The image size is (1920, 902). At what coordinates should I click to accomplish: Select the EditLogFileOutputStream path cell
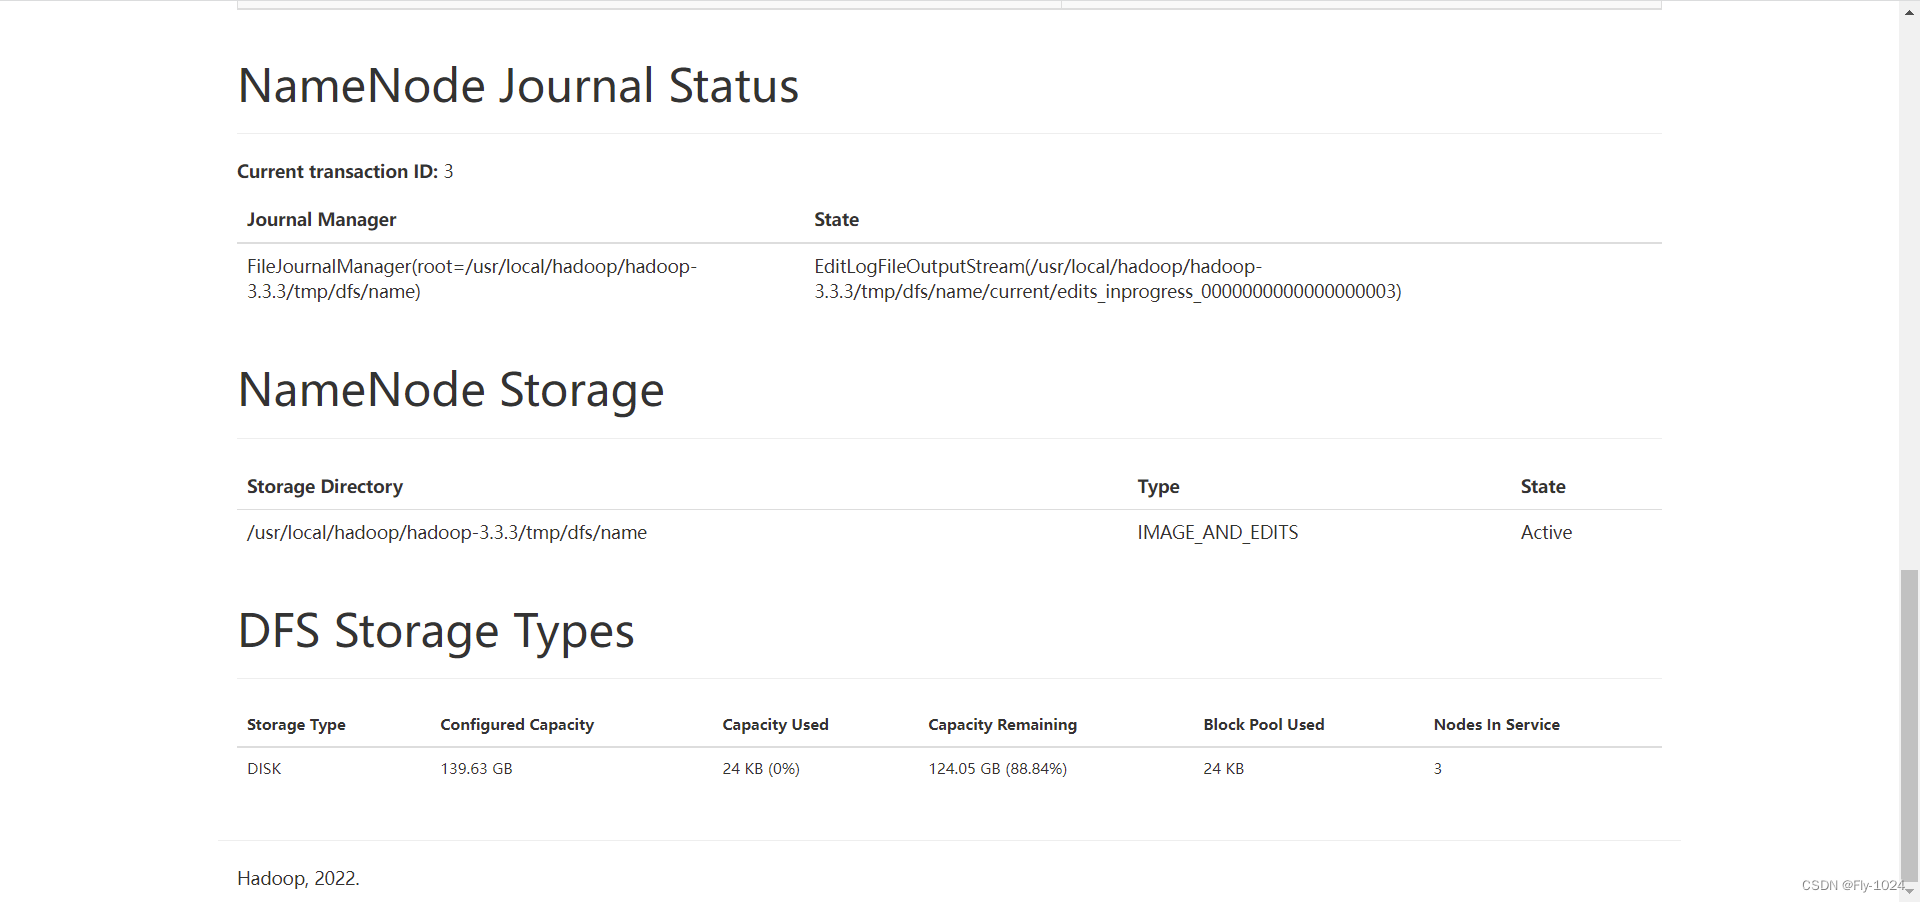(1107, 279)
